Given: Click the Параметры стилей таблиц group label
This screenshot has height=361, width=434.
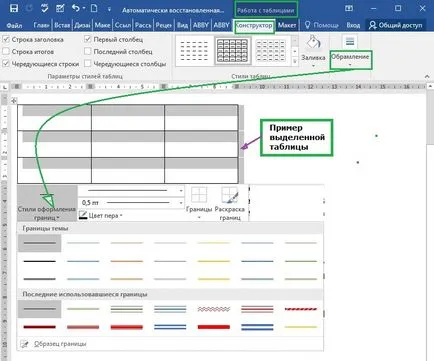Looking at the screenshot, I should (85, 76).
